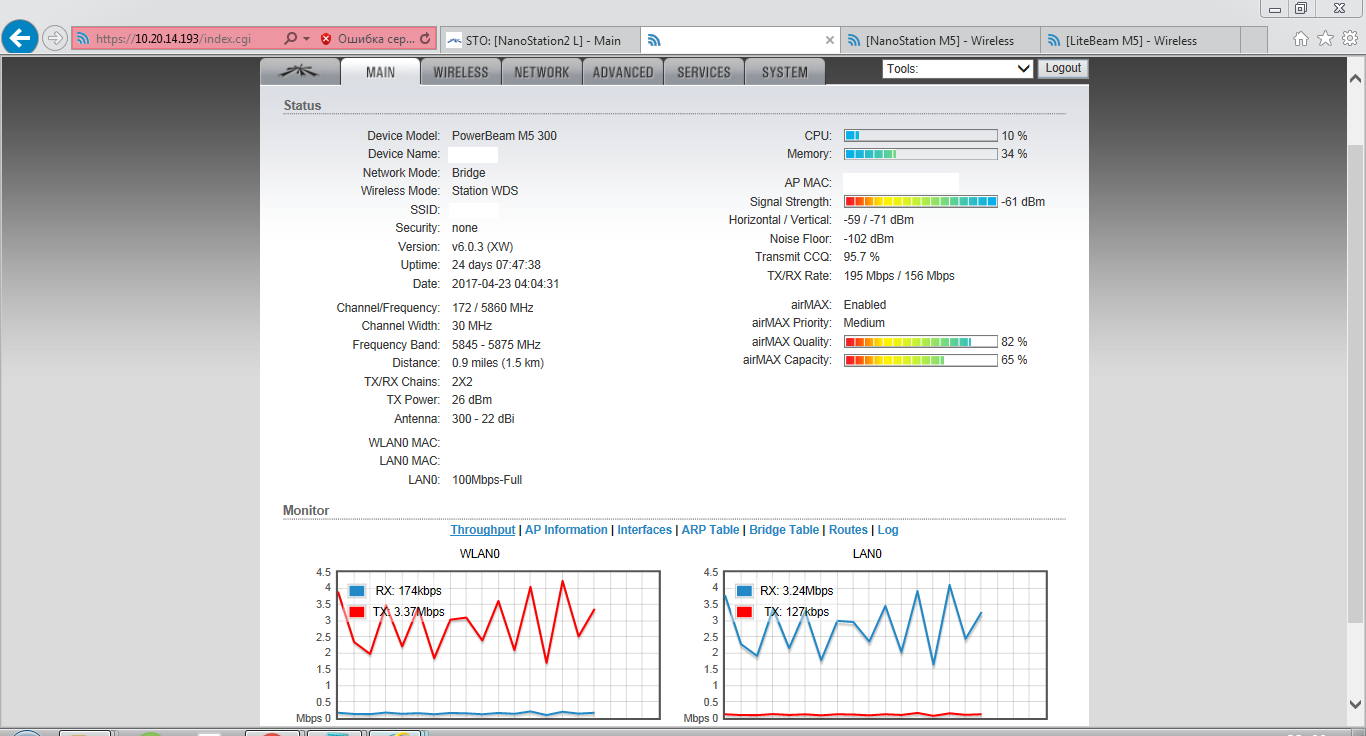Screen dimensions: 1366x736
Task: Open the NETWORK tab
Action: [x=541, y=72]
